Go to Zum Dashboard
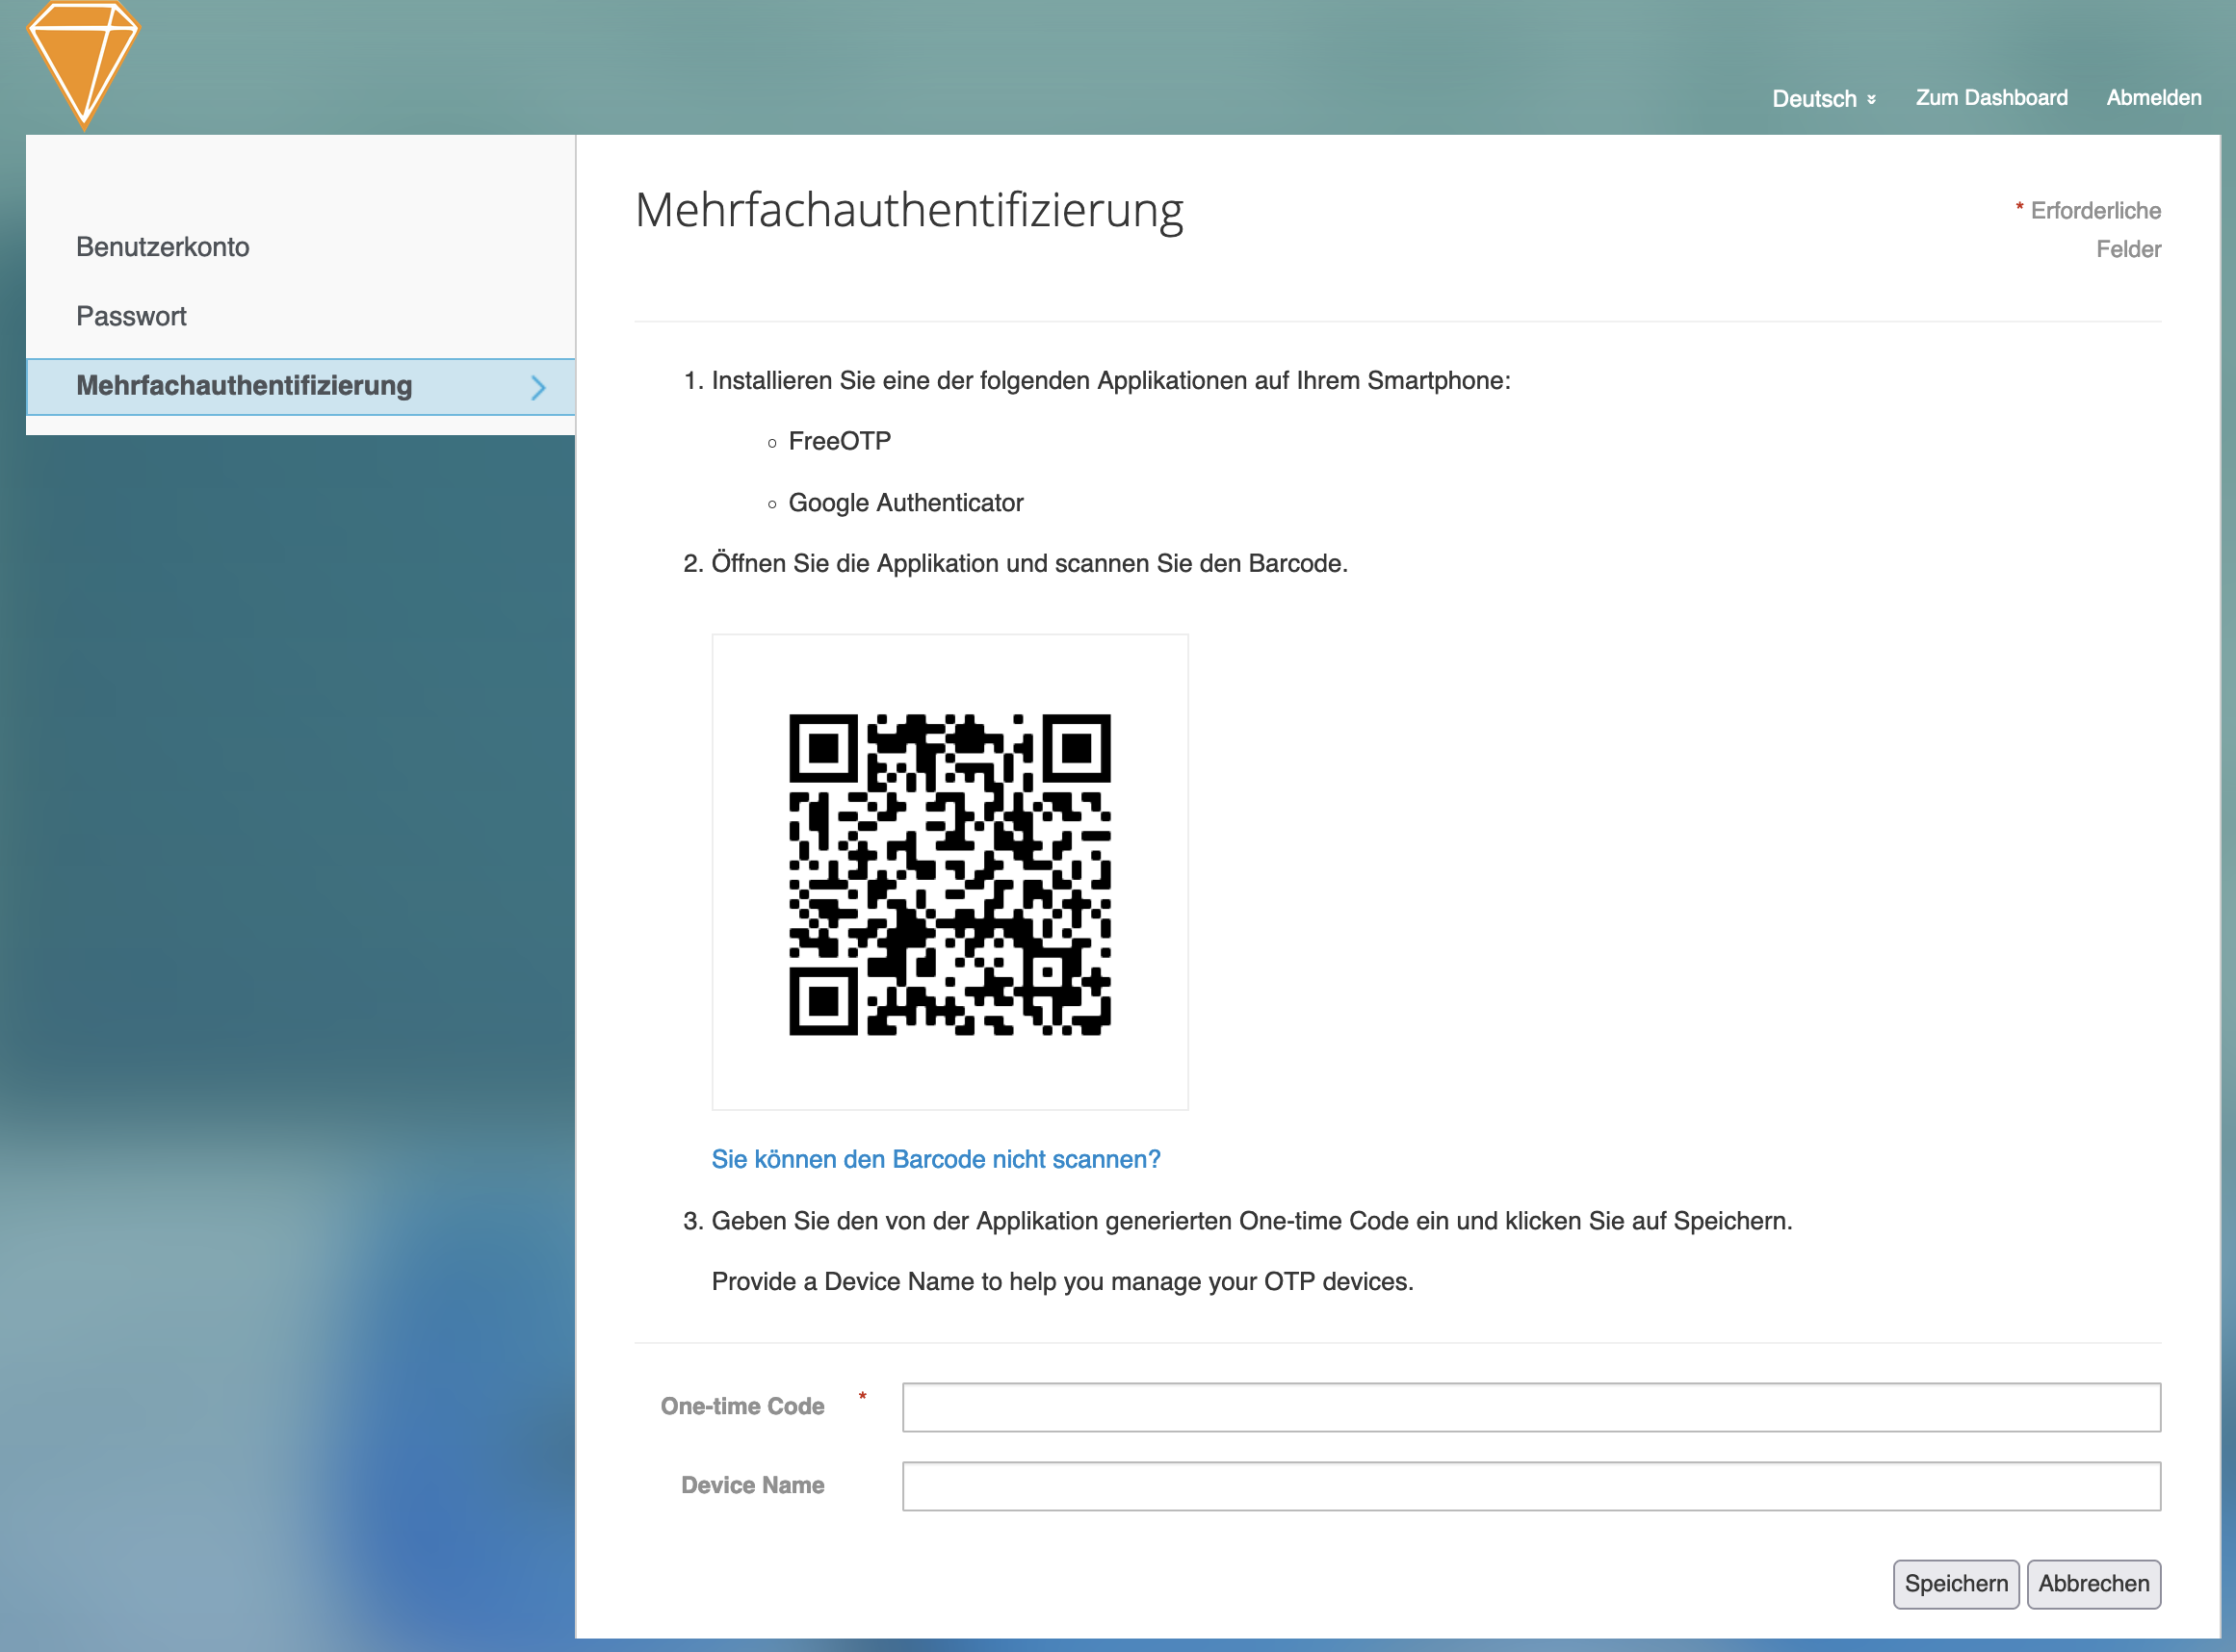 1991,98
